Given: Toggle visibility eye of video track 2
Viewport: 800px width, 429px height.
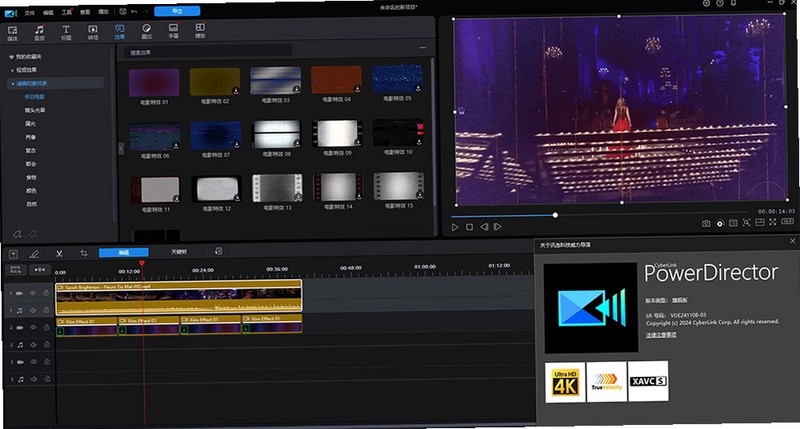Looking at the screenshot, I should coord(33,327).
